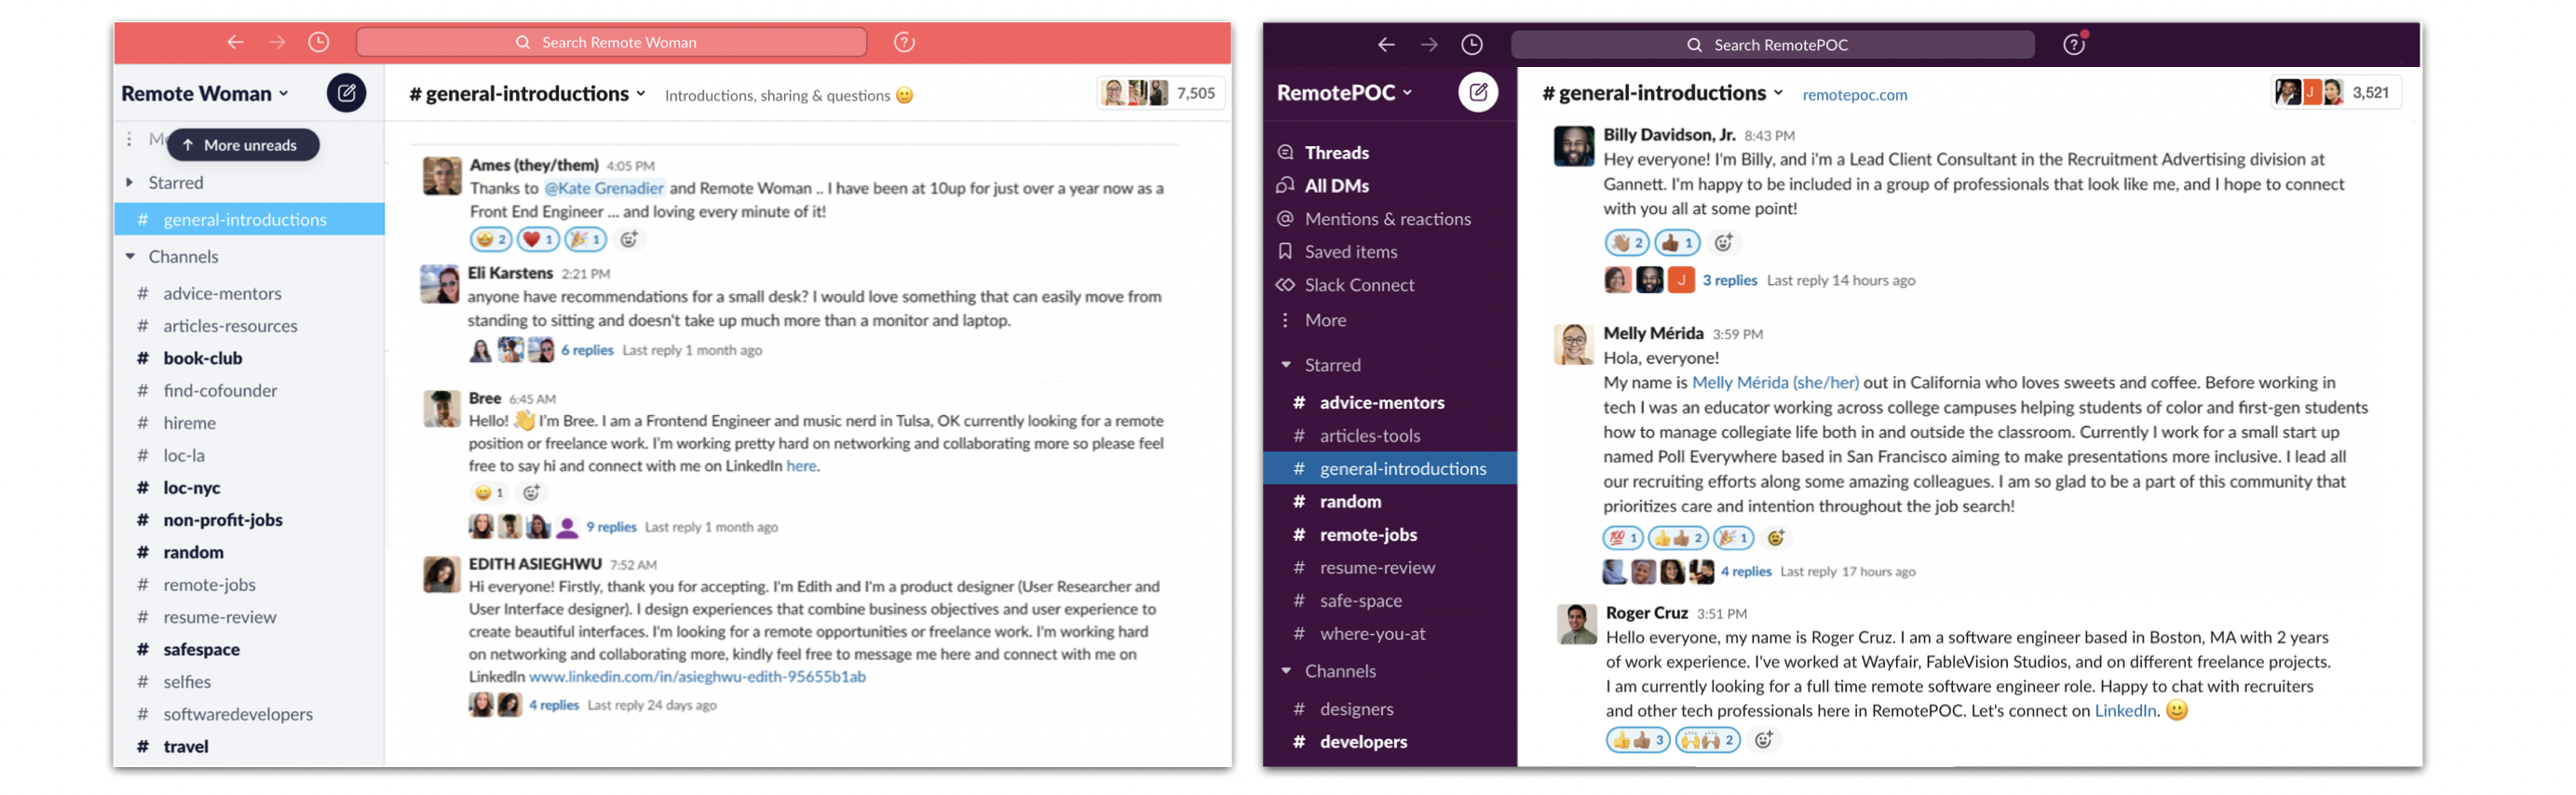Click Search Remote Woman field

611,42
